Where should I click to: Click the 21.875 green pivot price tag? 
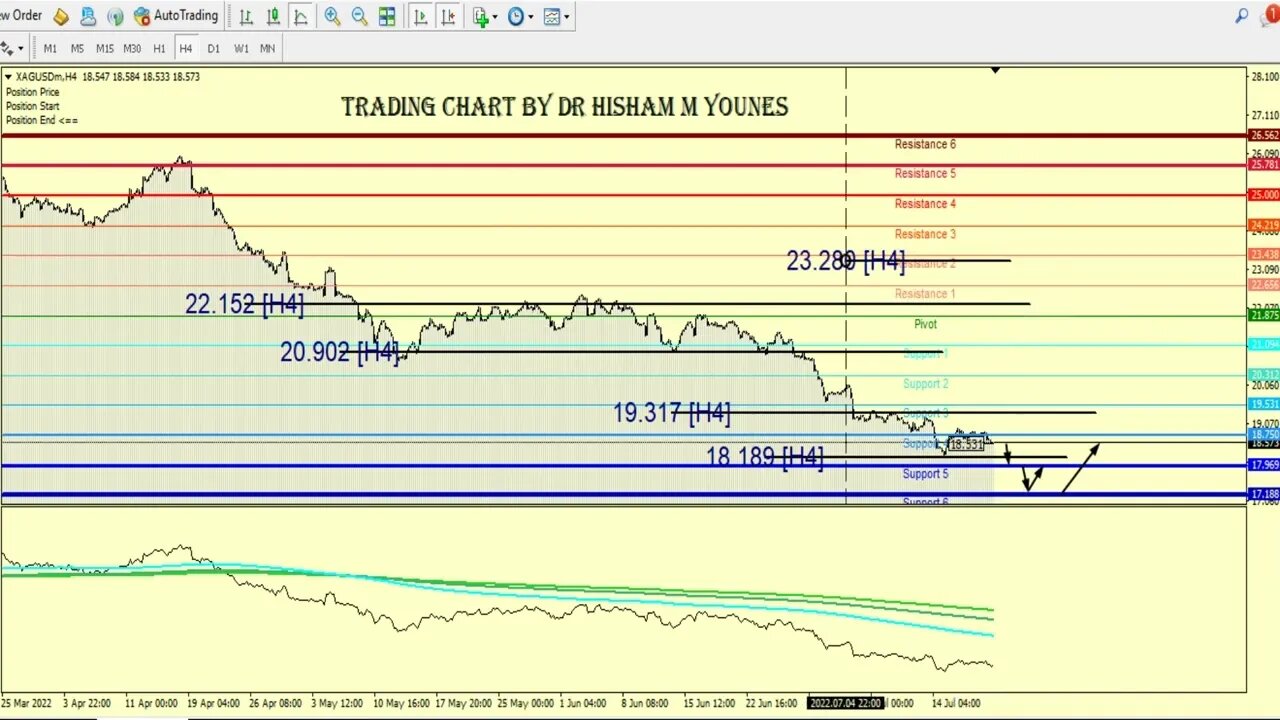coord(1264,316)
